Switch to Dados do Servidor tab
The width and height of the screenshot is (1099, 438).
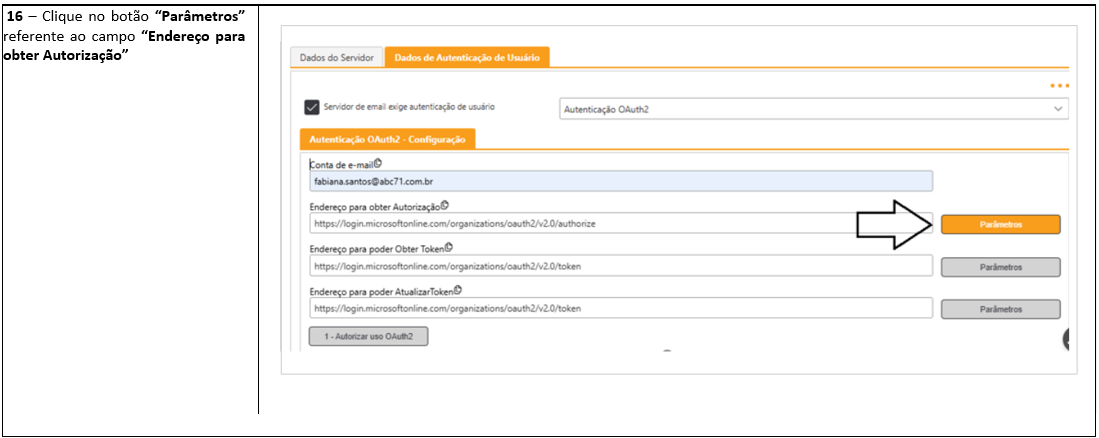337,58
